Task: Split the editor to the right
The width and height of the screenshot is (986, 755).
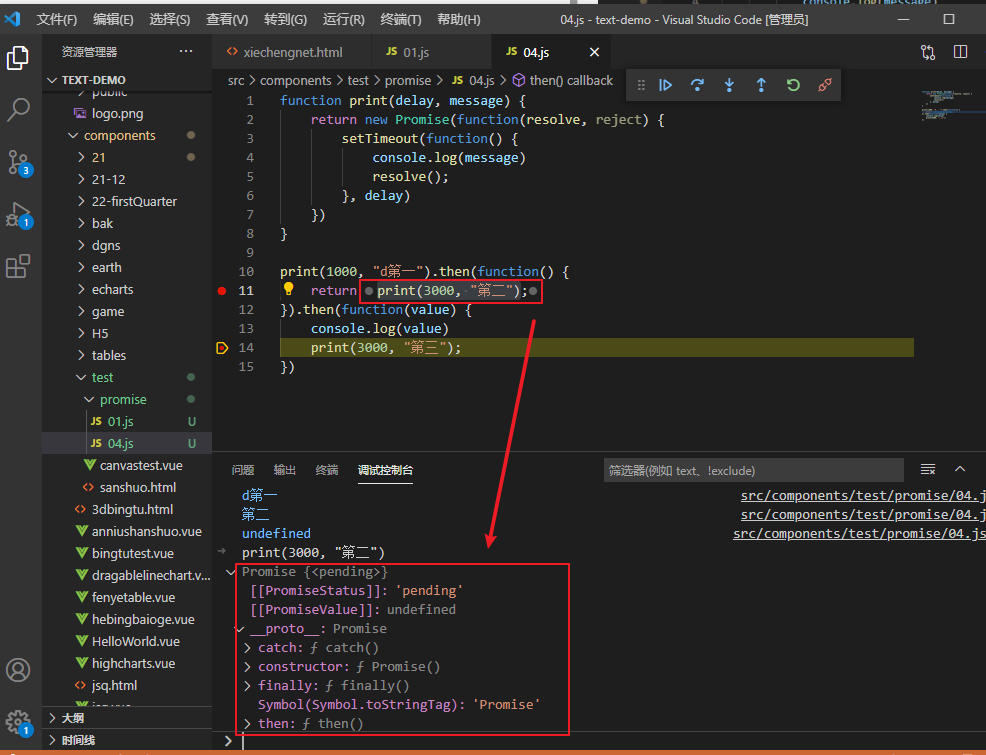Action: pos(960,52)
